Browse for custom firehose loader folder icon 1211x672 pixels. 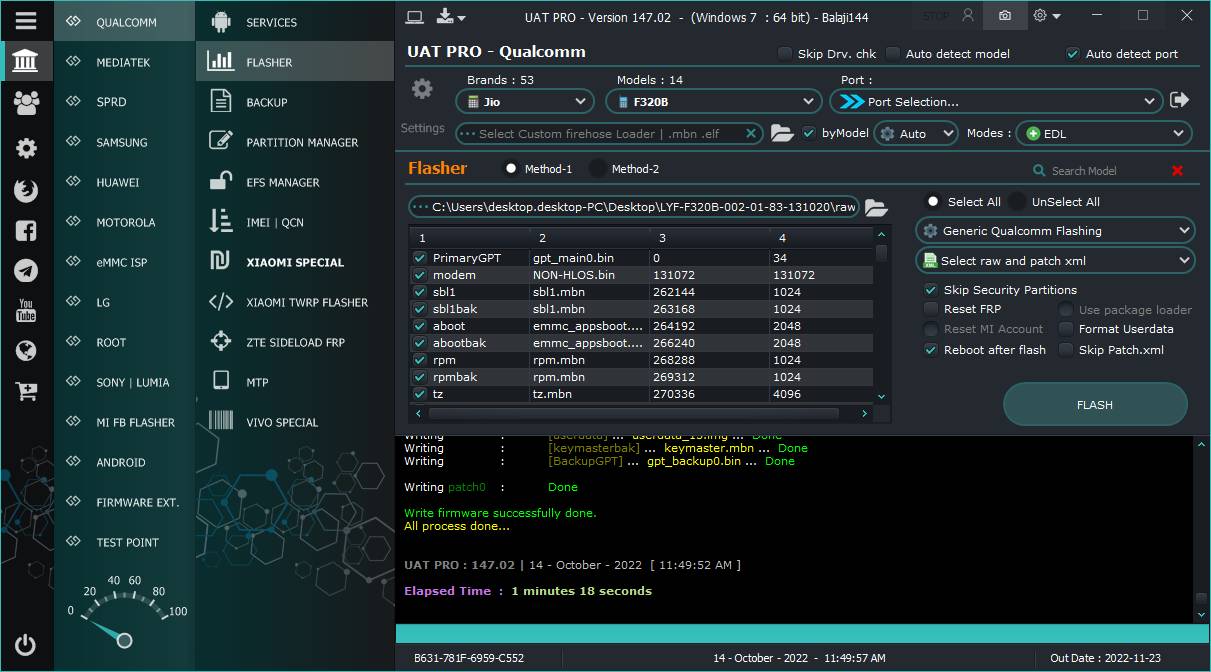782,133
